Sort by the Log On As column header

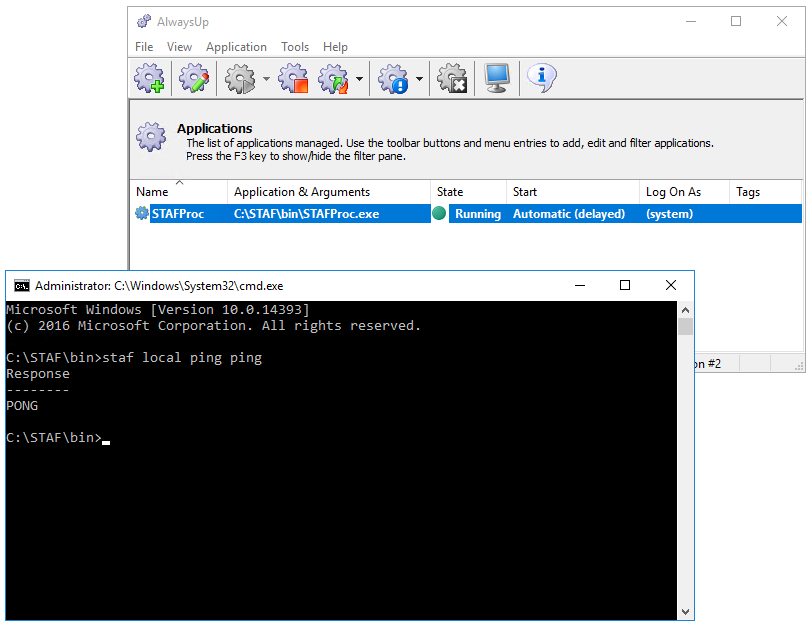(684, 192)
